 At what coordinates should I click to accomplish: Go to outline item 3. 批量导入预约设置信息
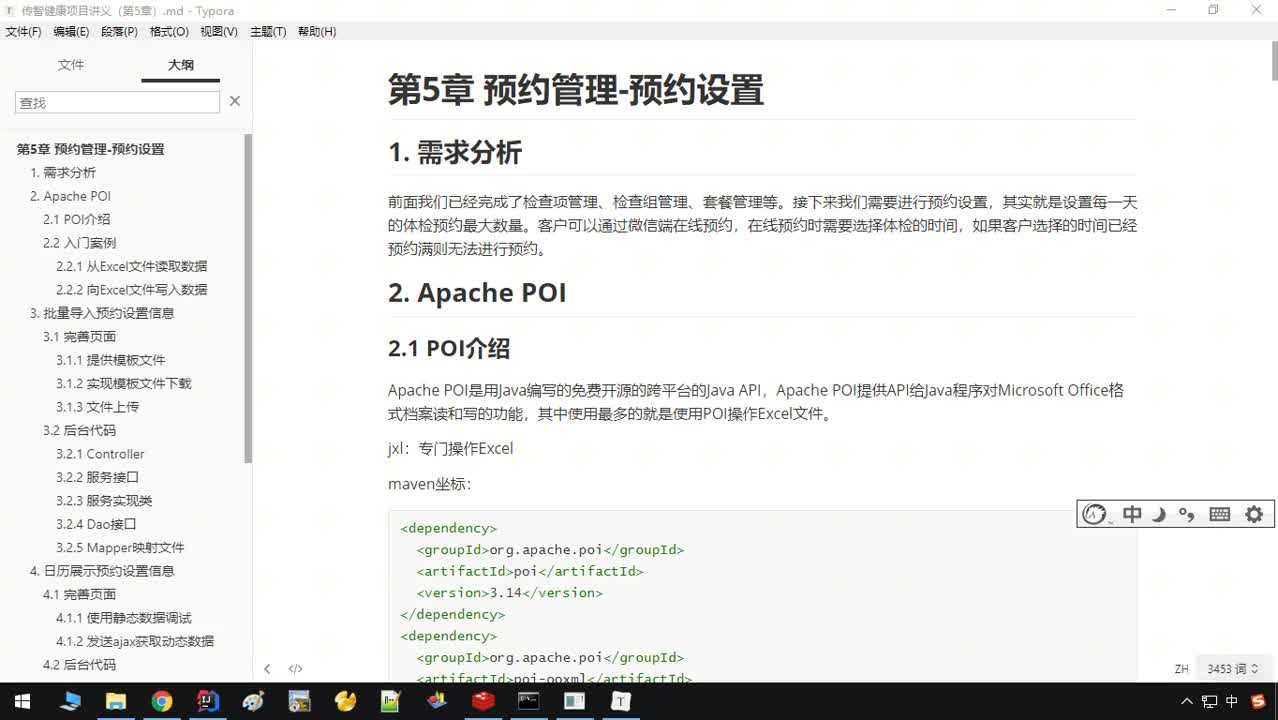tap(102, 313)
